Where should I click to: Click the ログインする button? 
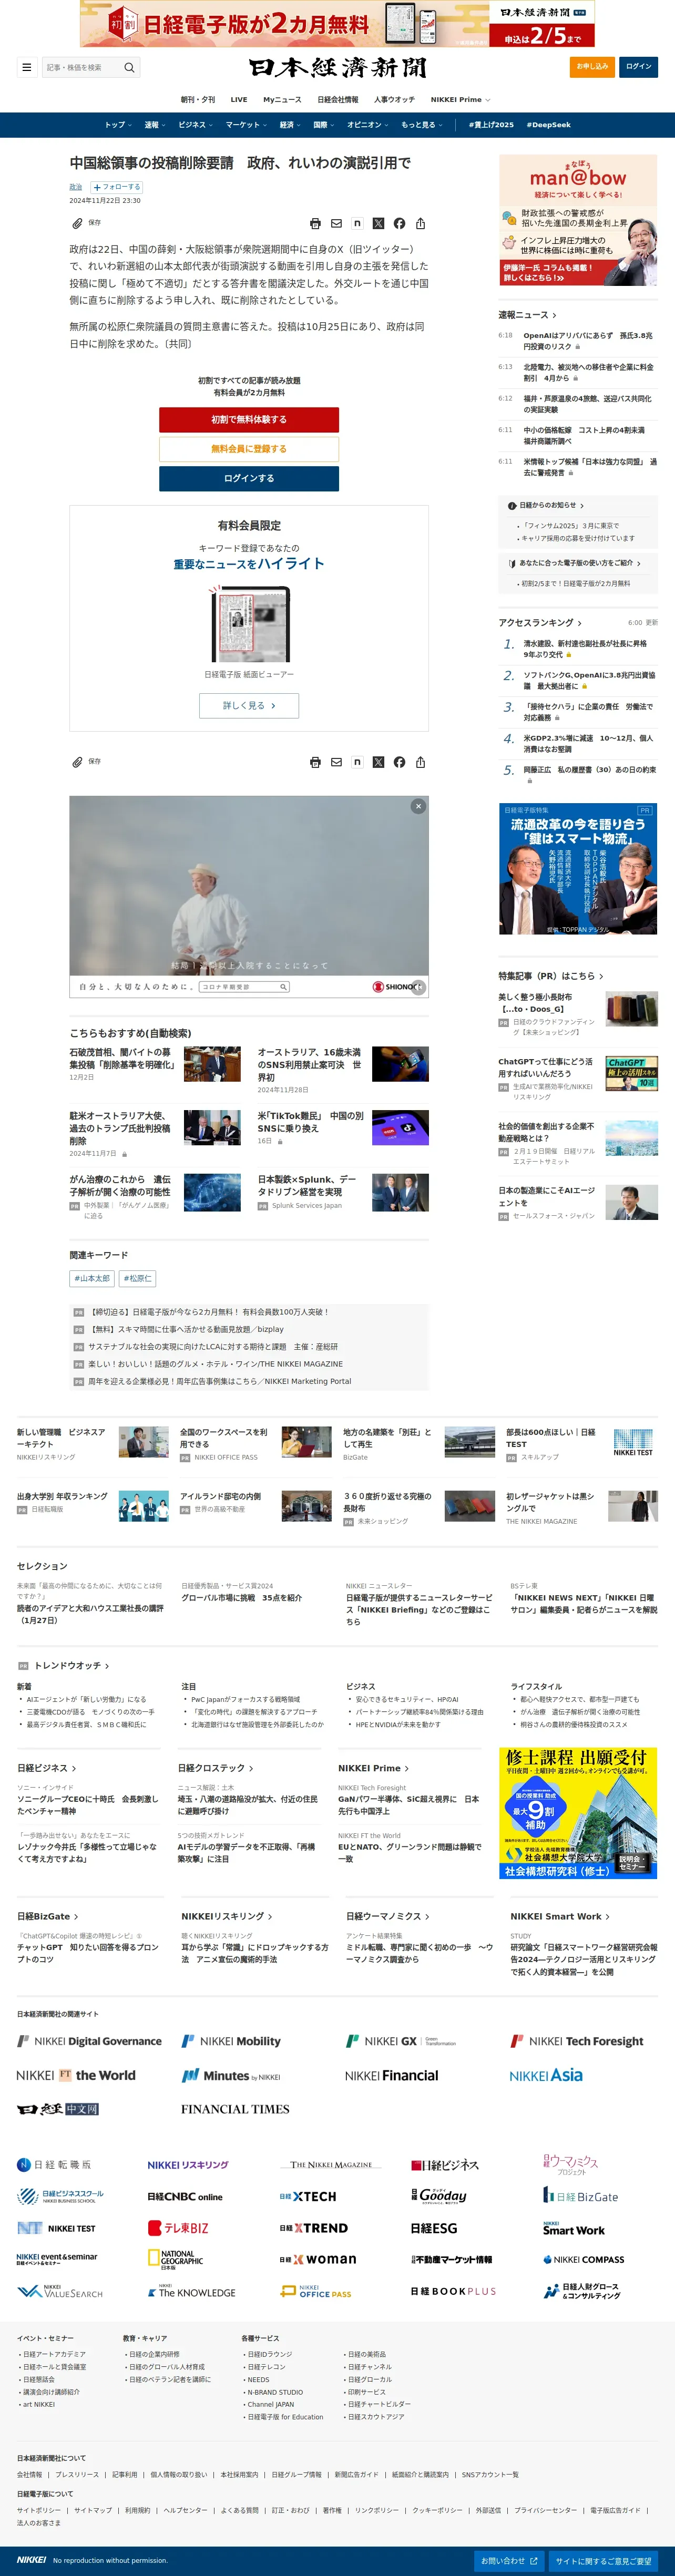coord(249,479)
